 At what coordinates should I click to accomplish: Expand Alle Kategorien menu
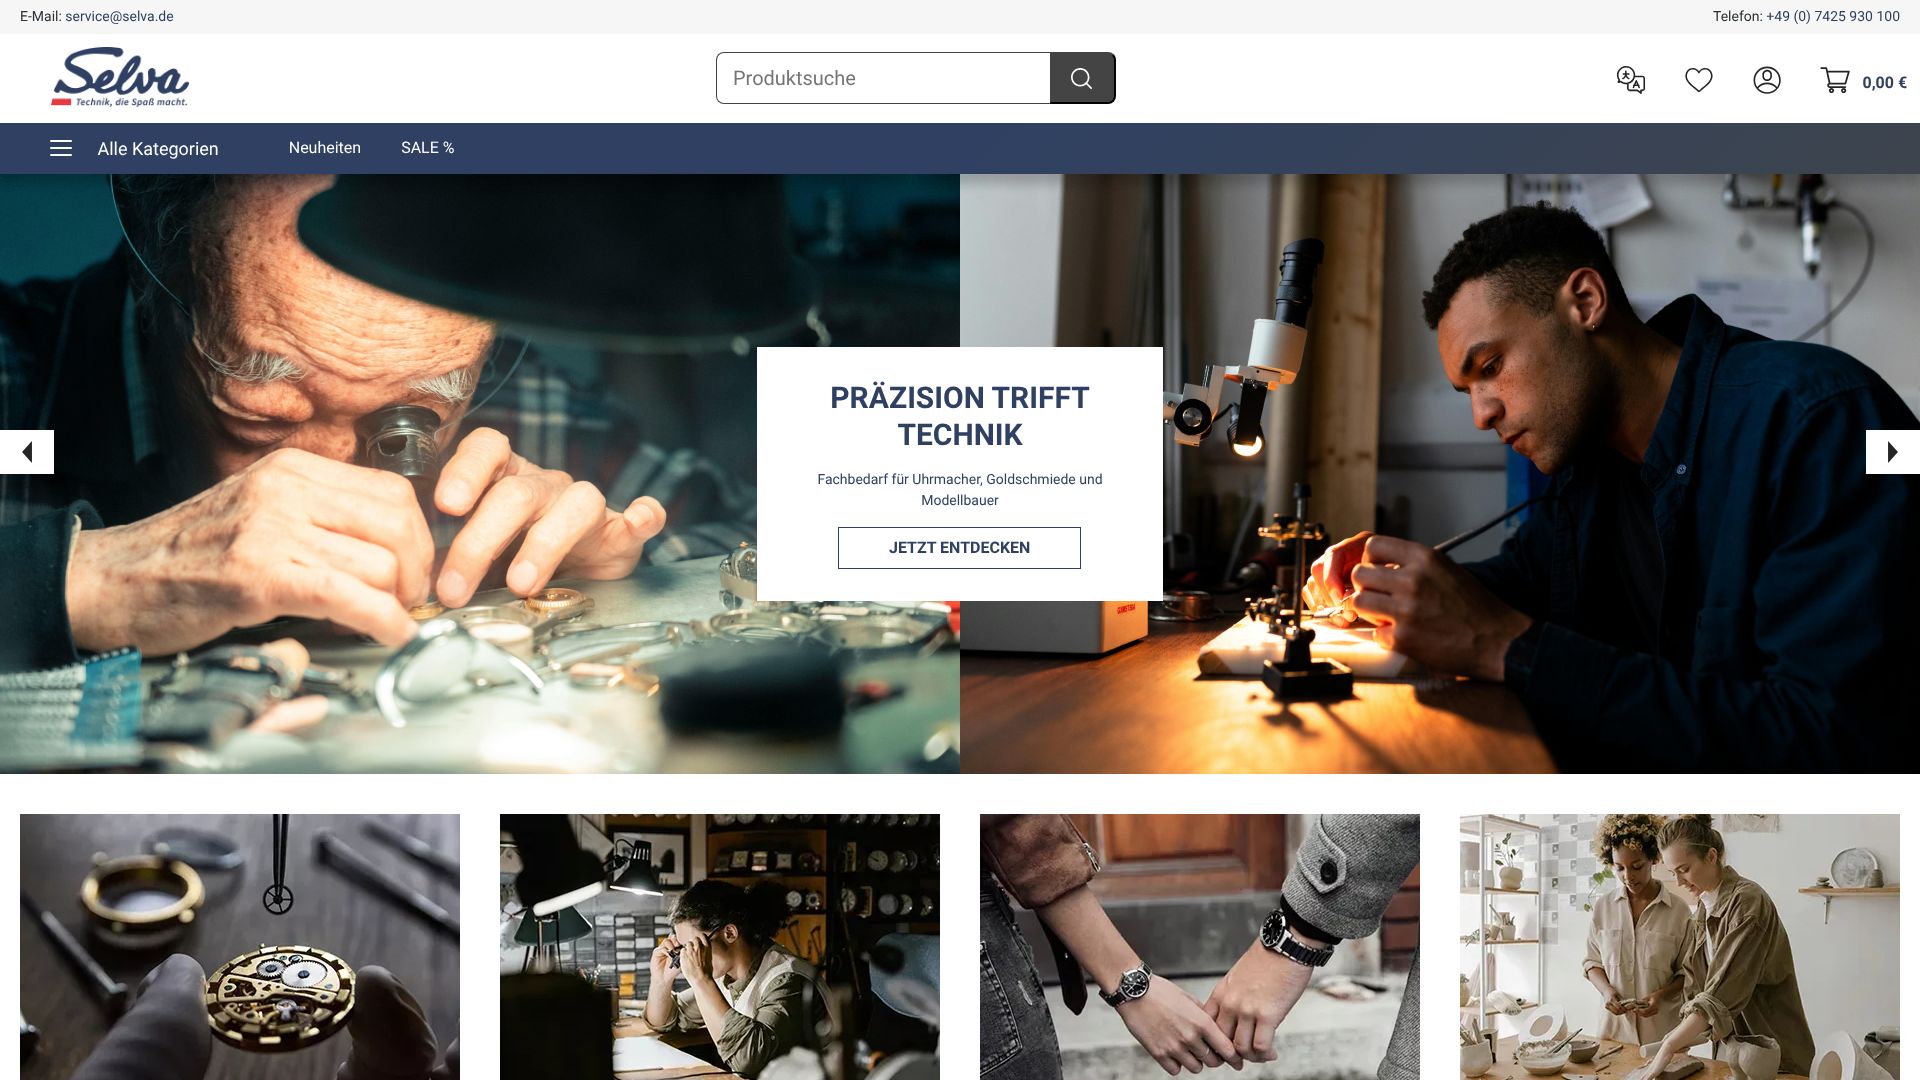tap(158, 149)
